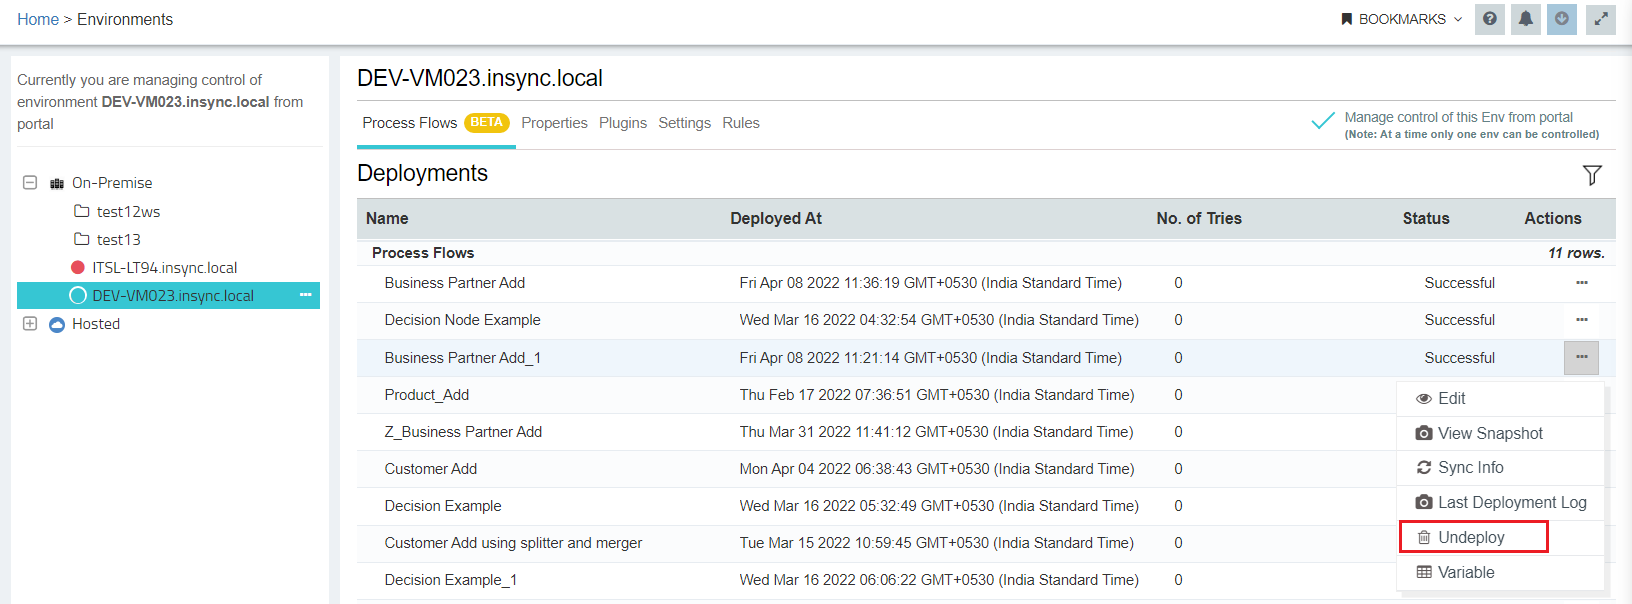Click the Decision Example_1 flow name
The height and width of the screenshot is (604, 1632).
(451, 580)
